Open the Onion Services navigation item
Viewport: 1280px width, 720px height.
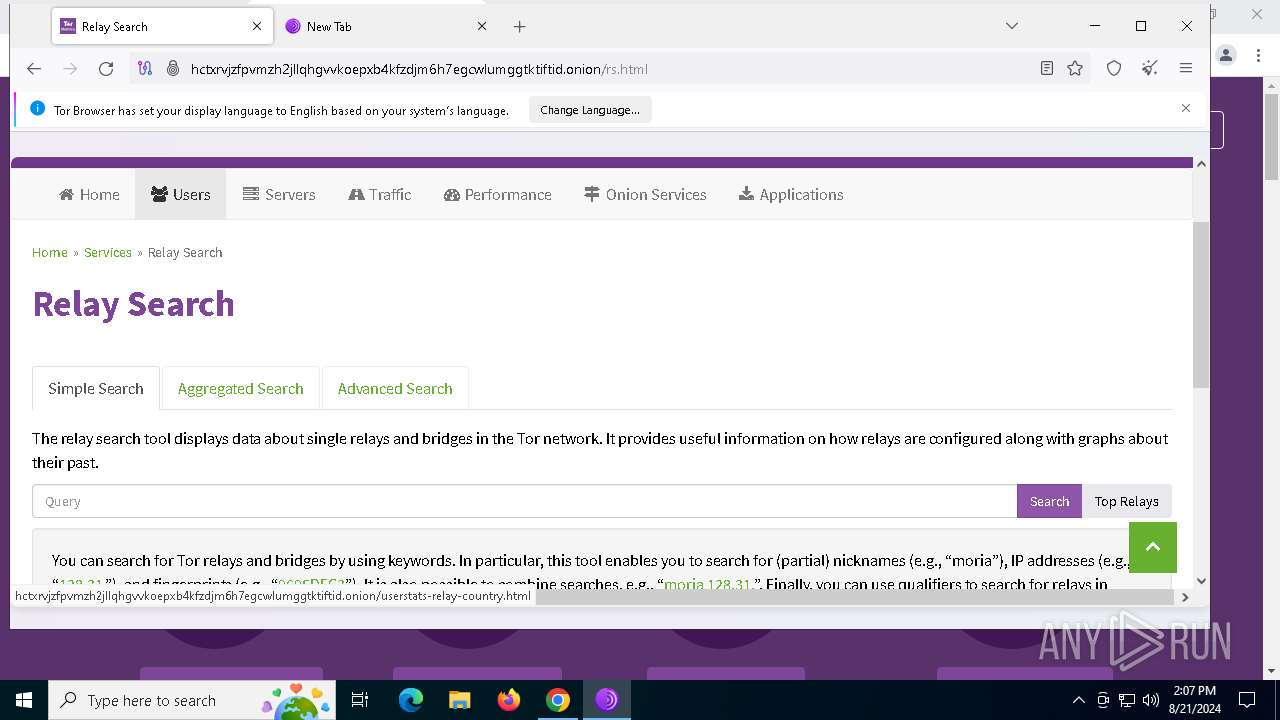click(646, 194)
